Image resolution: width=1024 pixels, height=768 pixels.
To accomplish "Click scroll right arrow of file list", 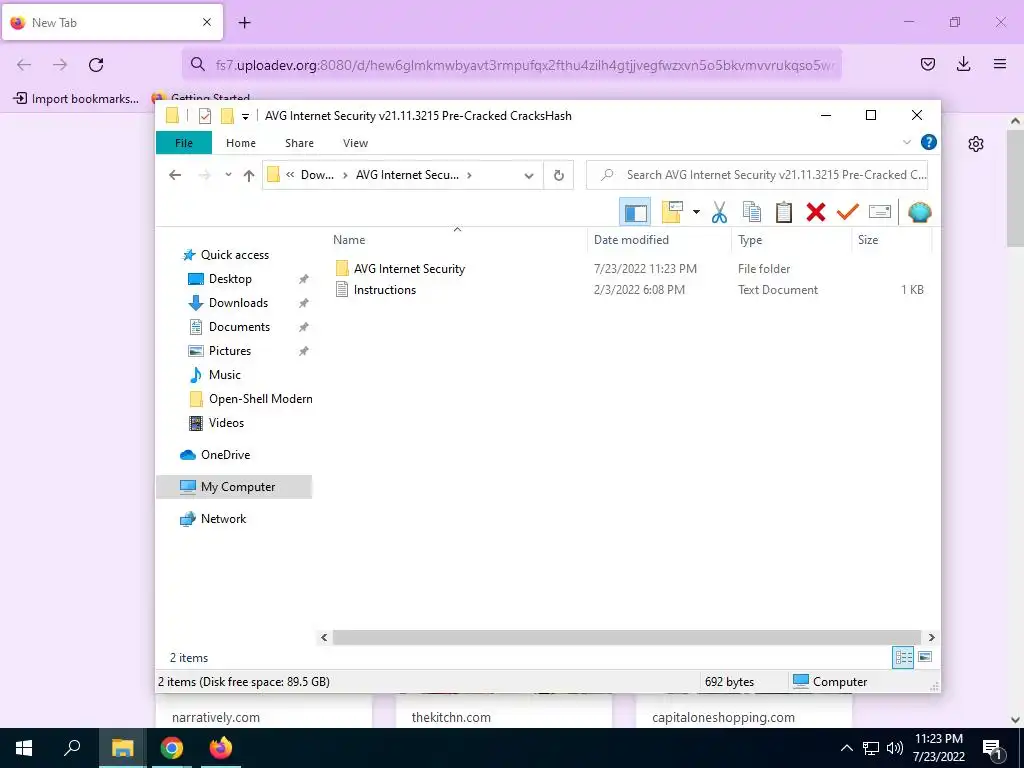I will click(931, 637).
